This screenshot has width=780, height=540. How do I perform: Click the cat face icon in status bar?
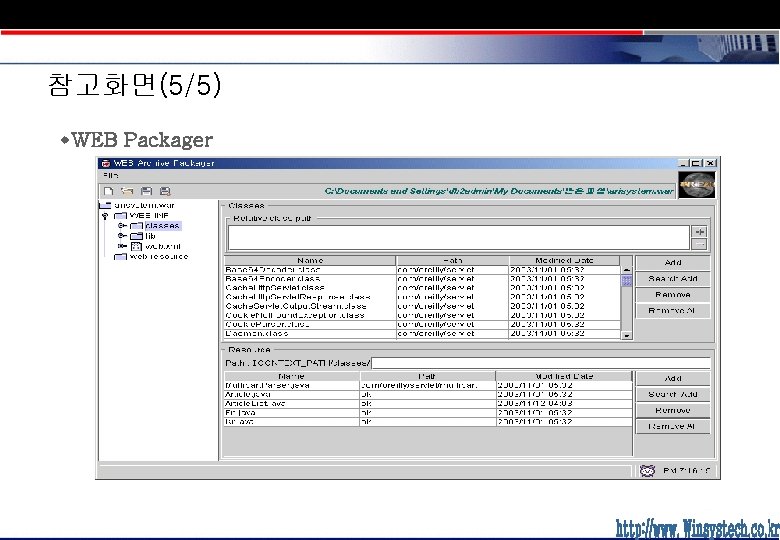647,470
